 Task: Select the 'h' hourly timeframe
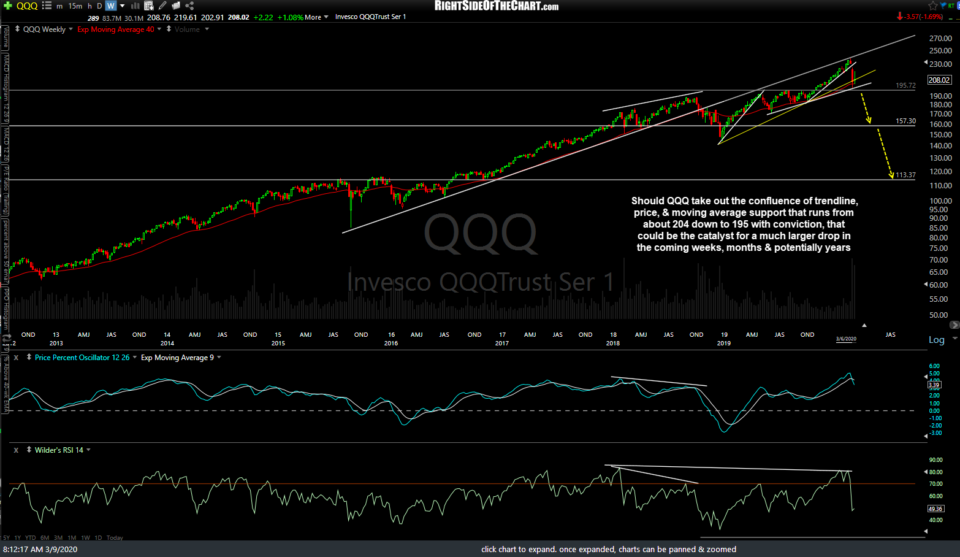click(x=89, y=6)
